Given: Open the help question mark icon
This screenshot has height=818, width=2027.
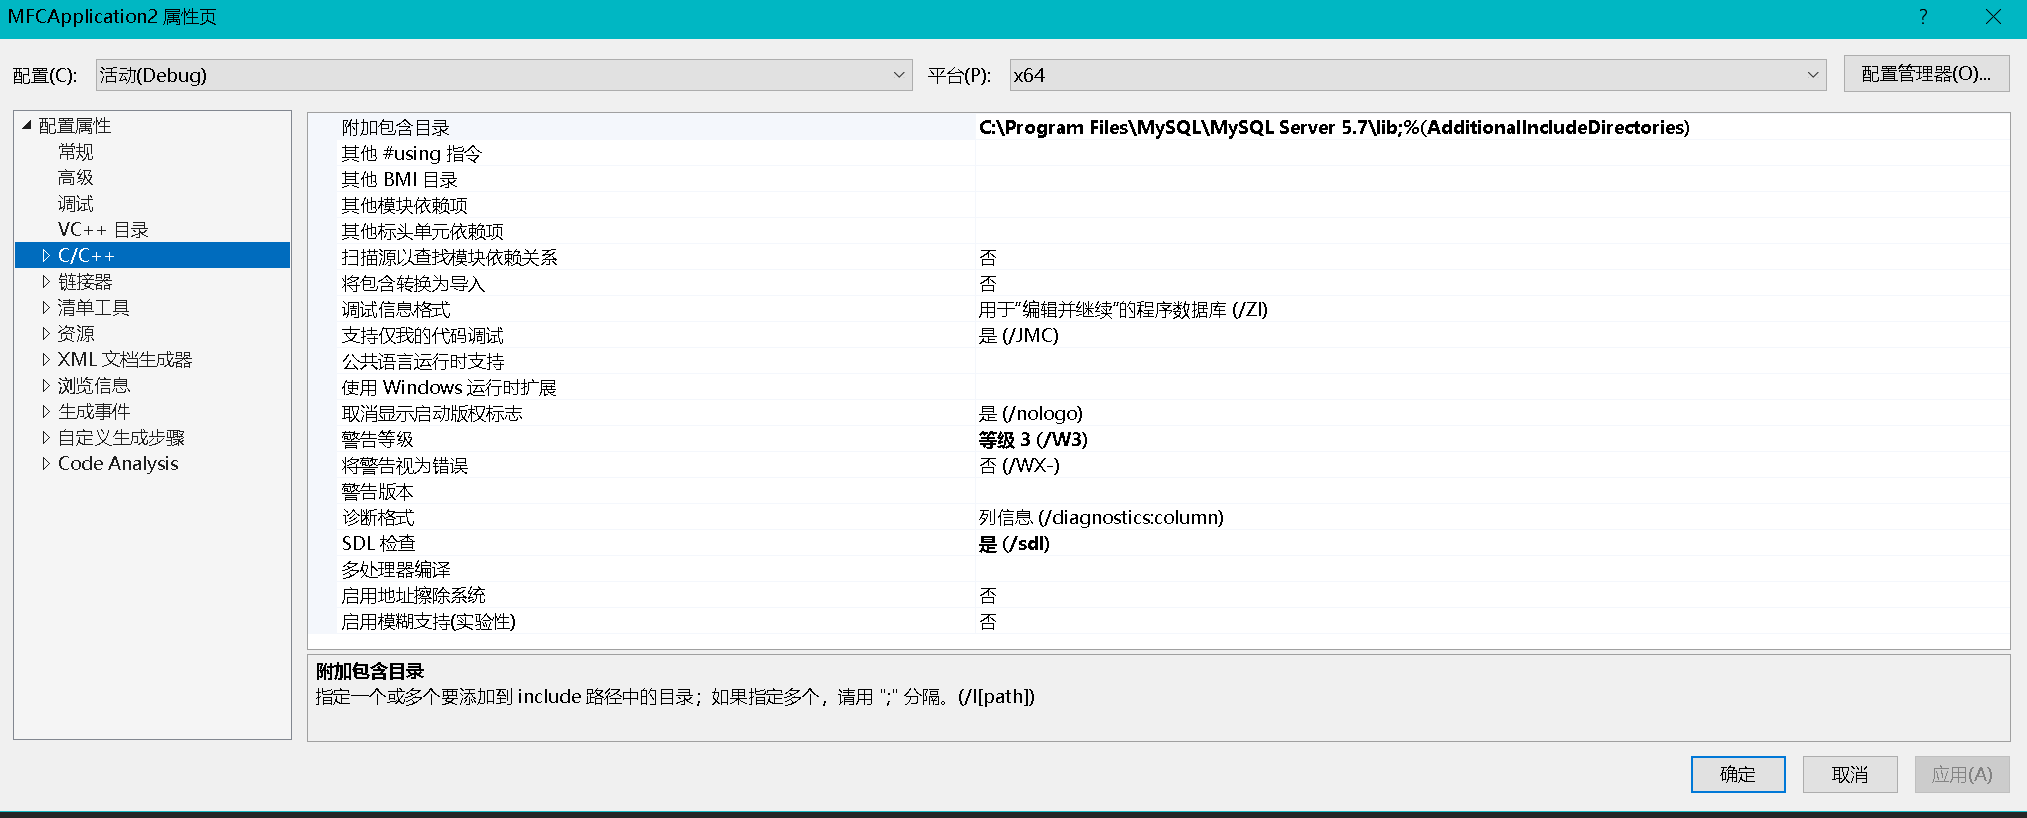Looking at the screenshot, I should click(1923, 17).
